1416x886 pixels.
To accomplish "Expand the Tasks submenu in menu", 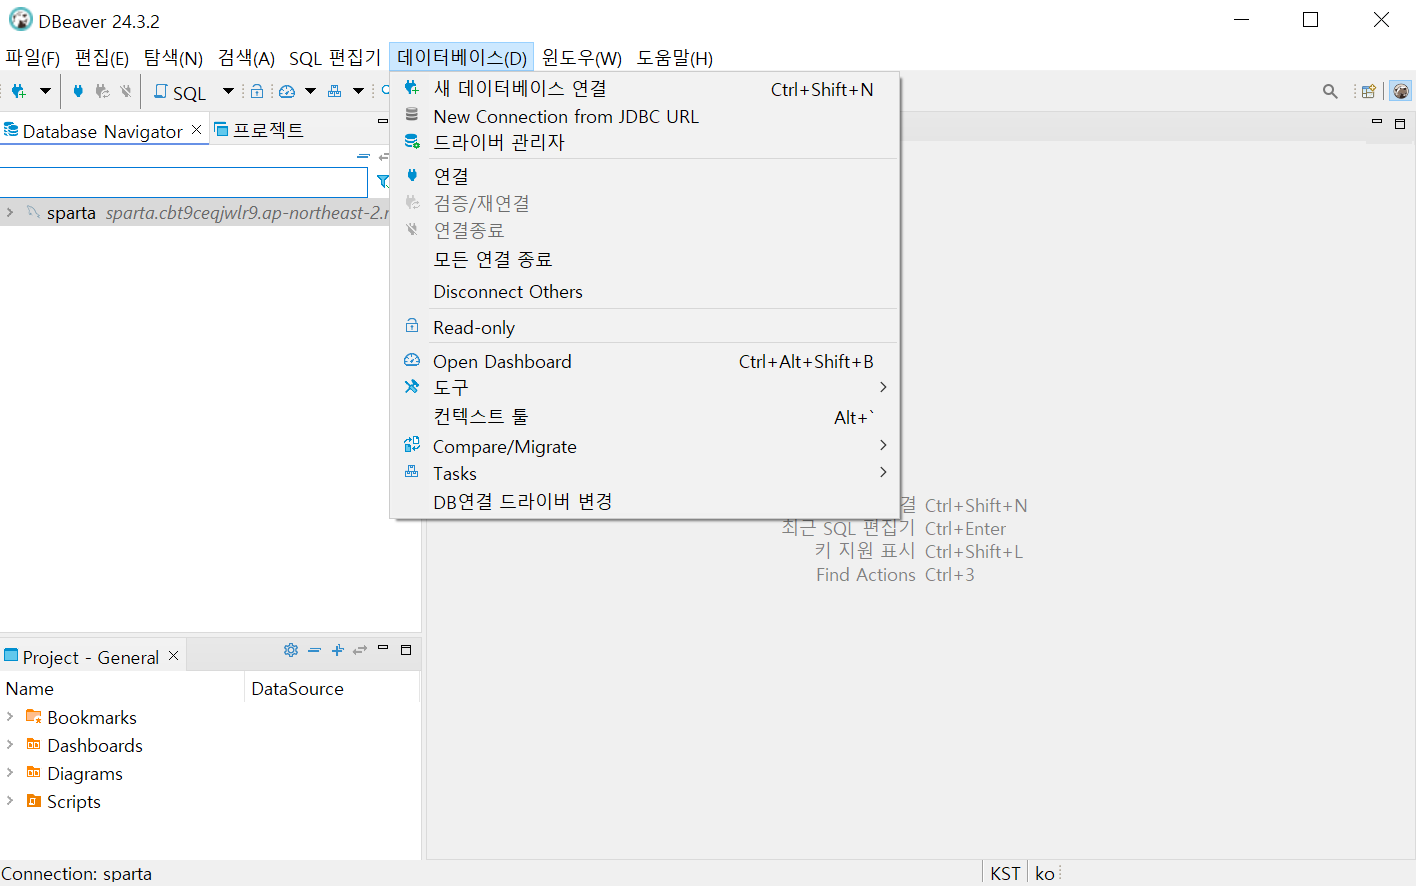I will [645, 473].
